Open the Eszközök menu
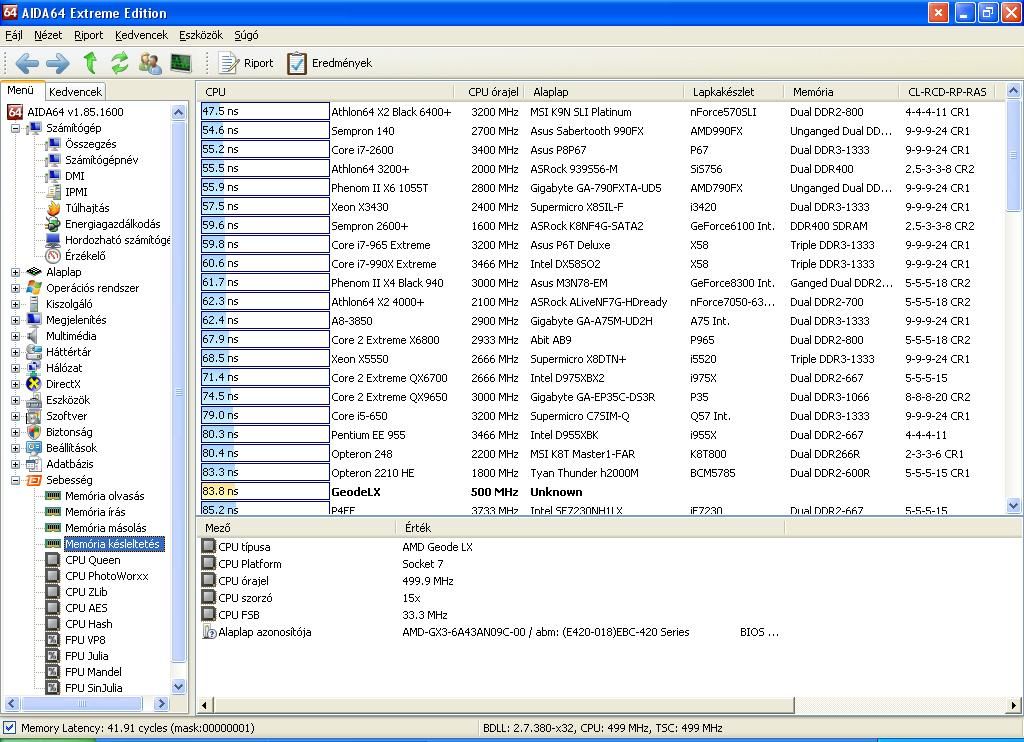 [200, 35]
